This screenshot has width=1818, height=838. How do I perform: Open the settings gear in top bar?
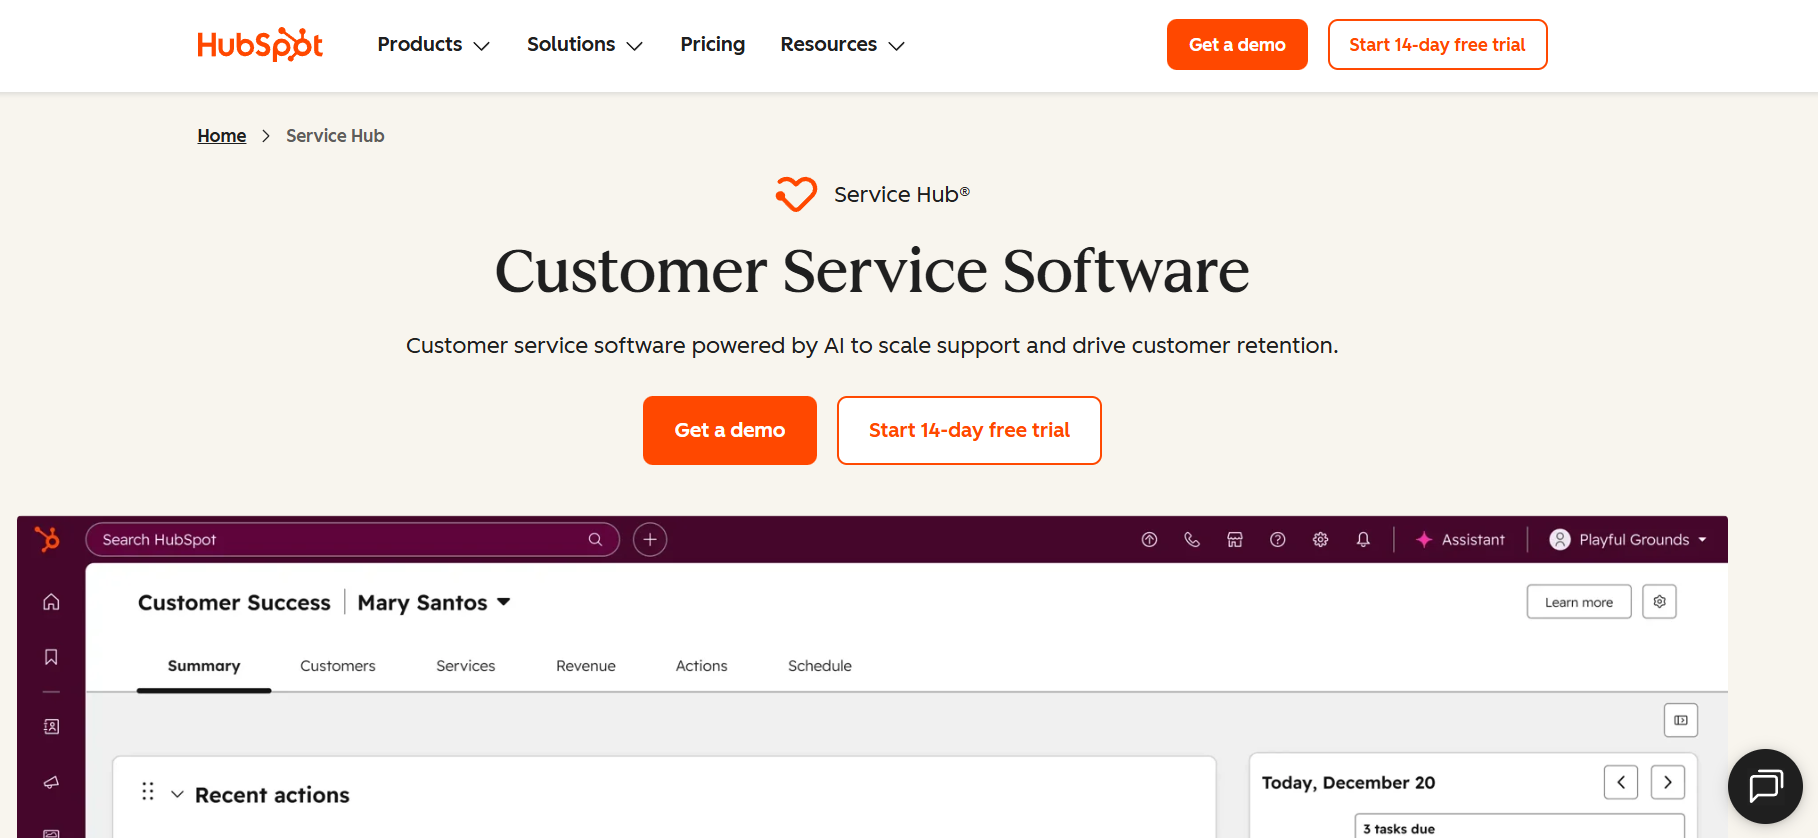click(x=1320, y=539)
